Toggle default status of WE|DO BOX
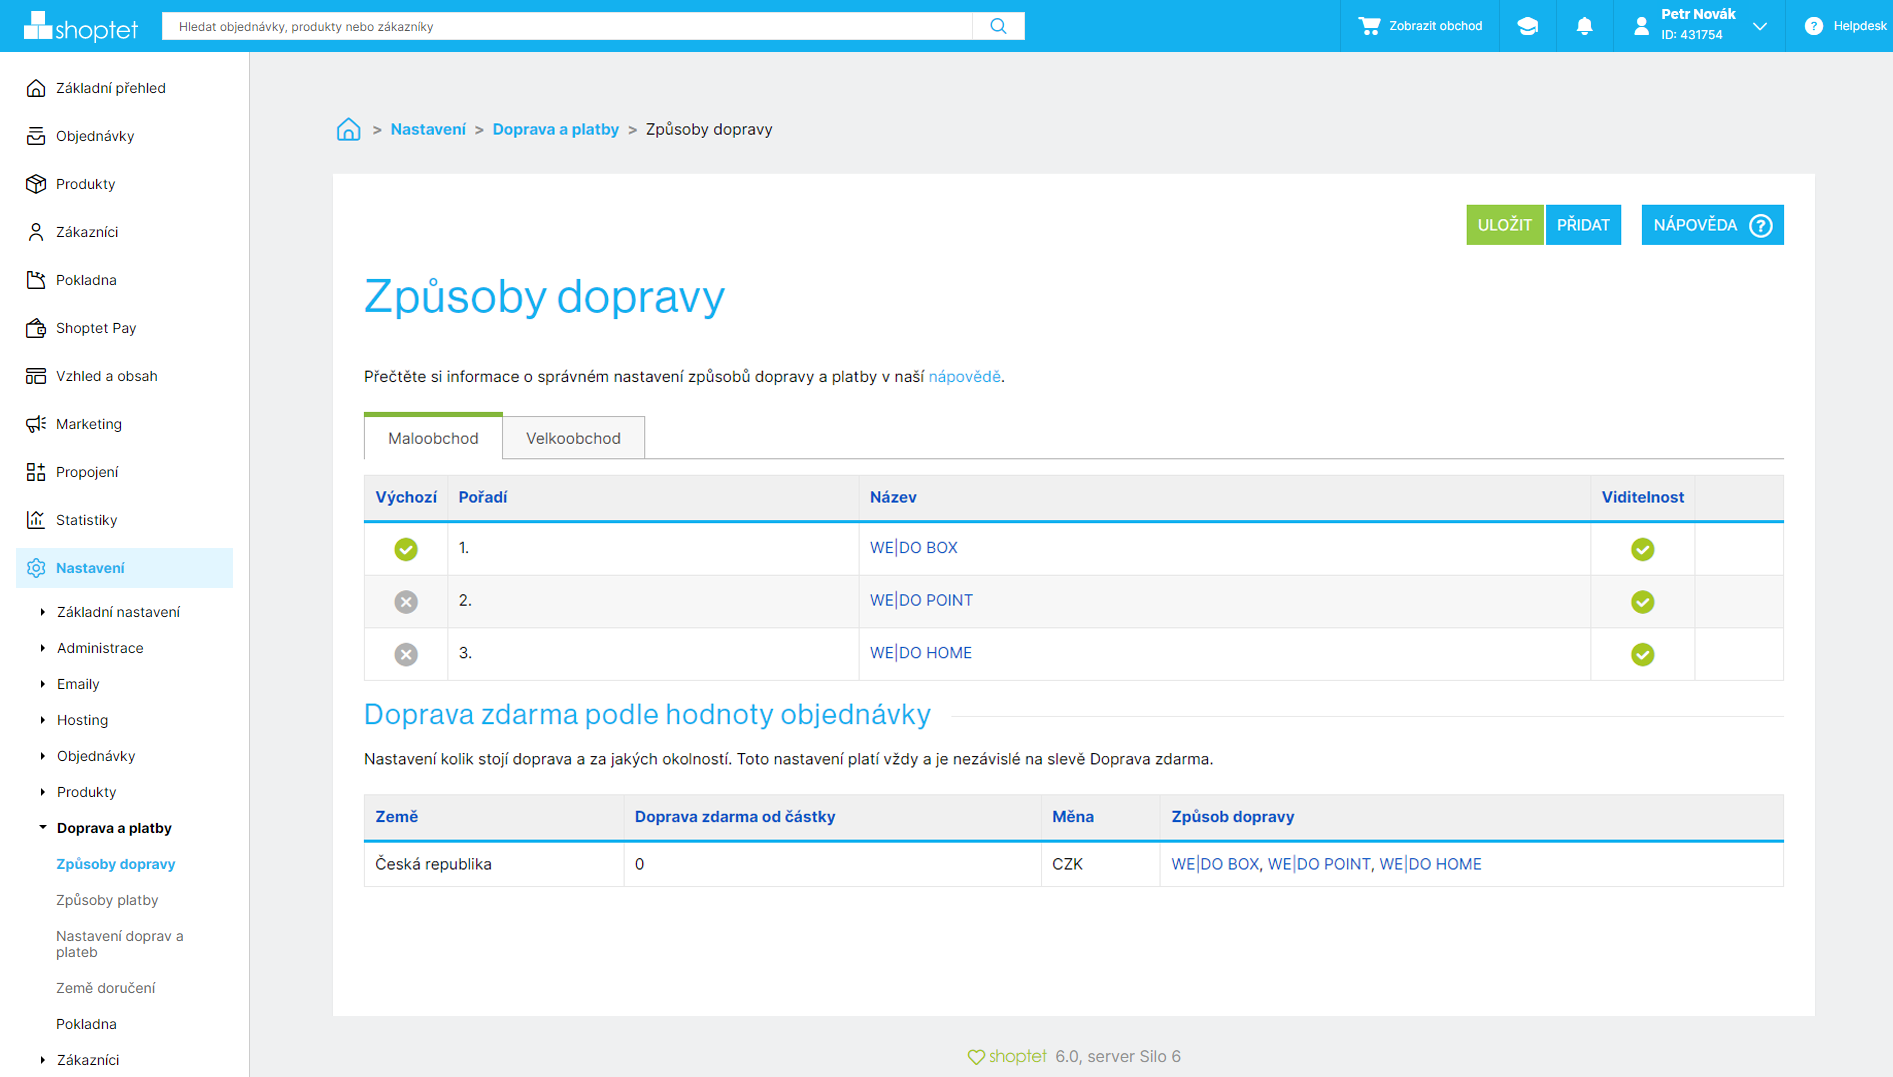This screenshot has width=1893, height=1077. pos(406,549)
